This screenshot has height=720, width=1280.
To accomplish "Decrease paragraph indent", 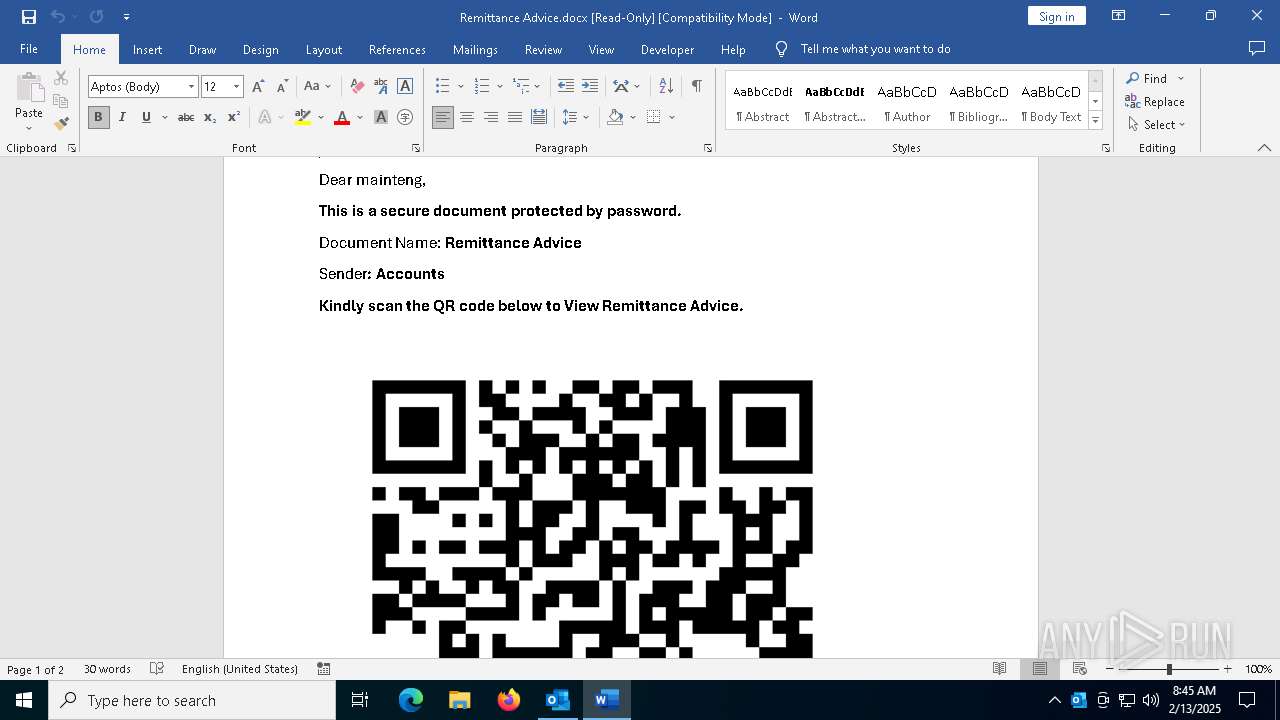I will click(566, 87).
